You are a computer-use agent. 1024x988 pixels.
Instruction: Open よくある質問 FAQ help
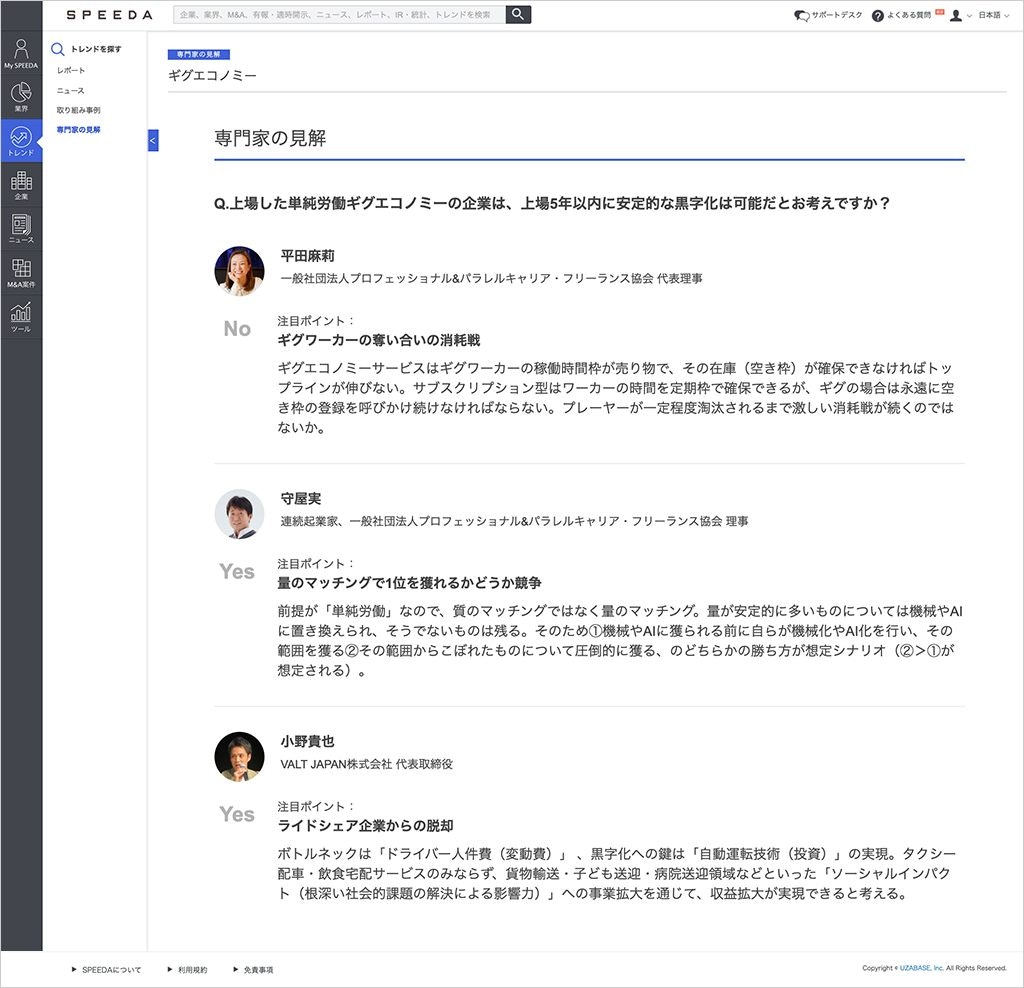tap(907, 16)
